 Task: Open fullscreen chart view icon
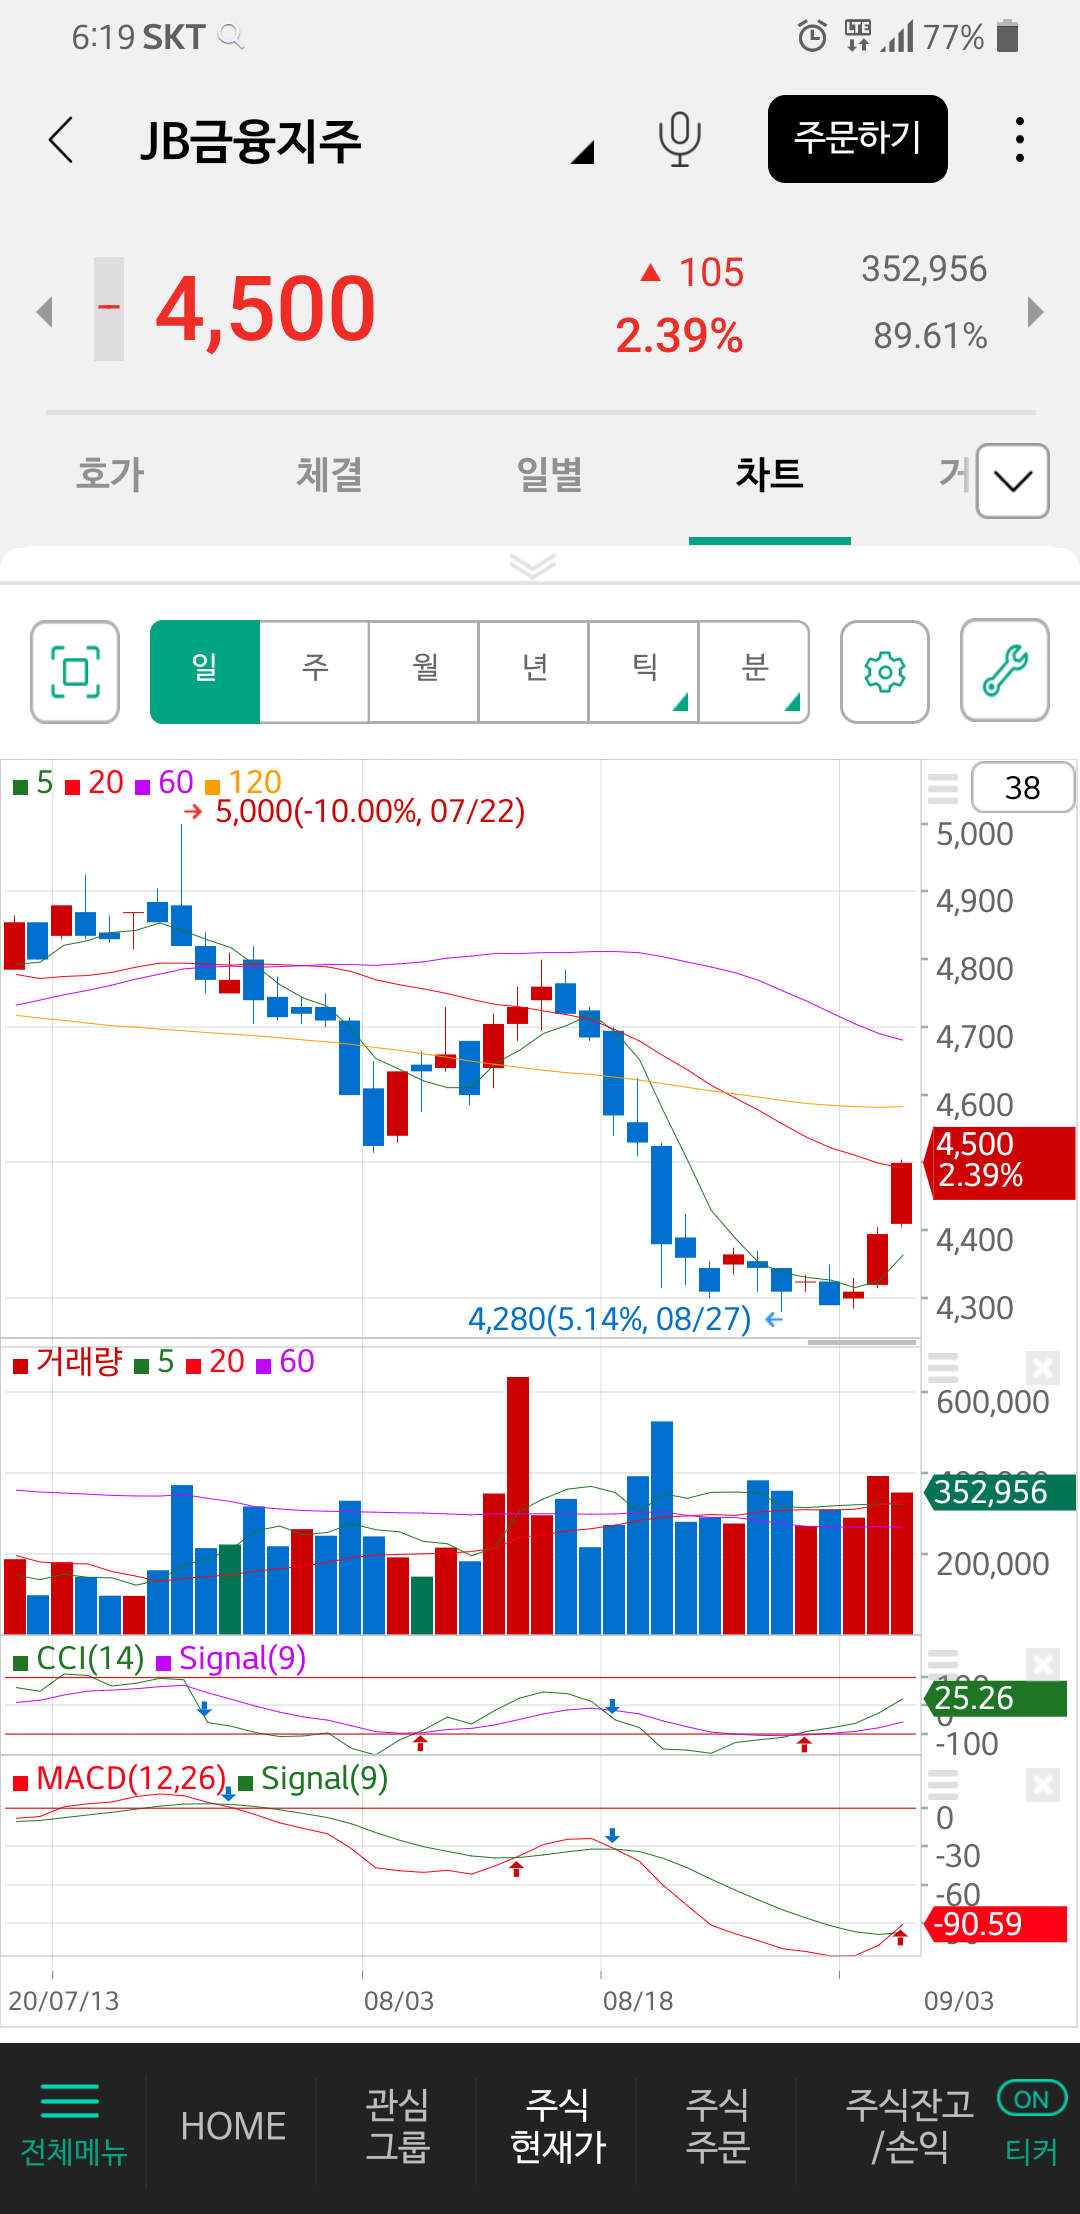click(x=75, y=671)
